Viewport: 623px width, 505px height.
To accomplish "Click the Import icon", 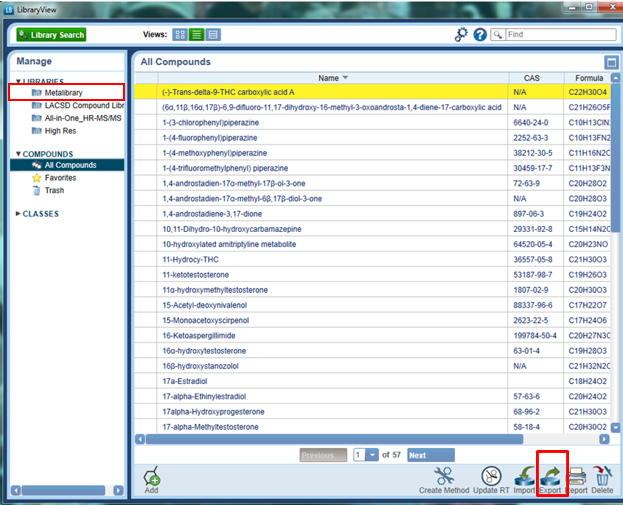I will pos(525,476).
